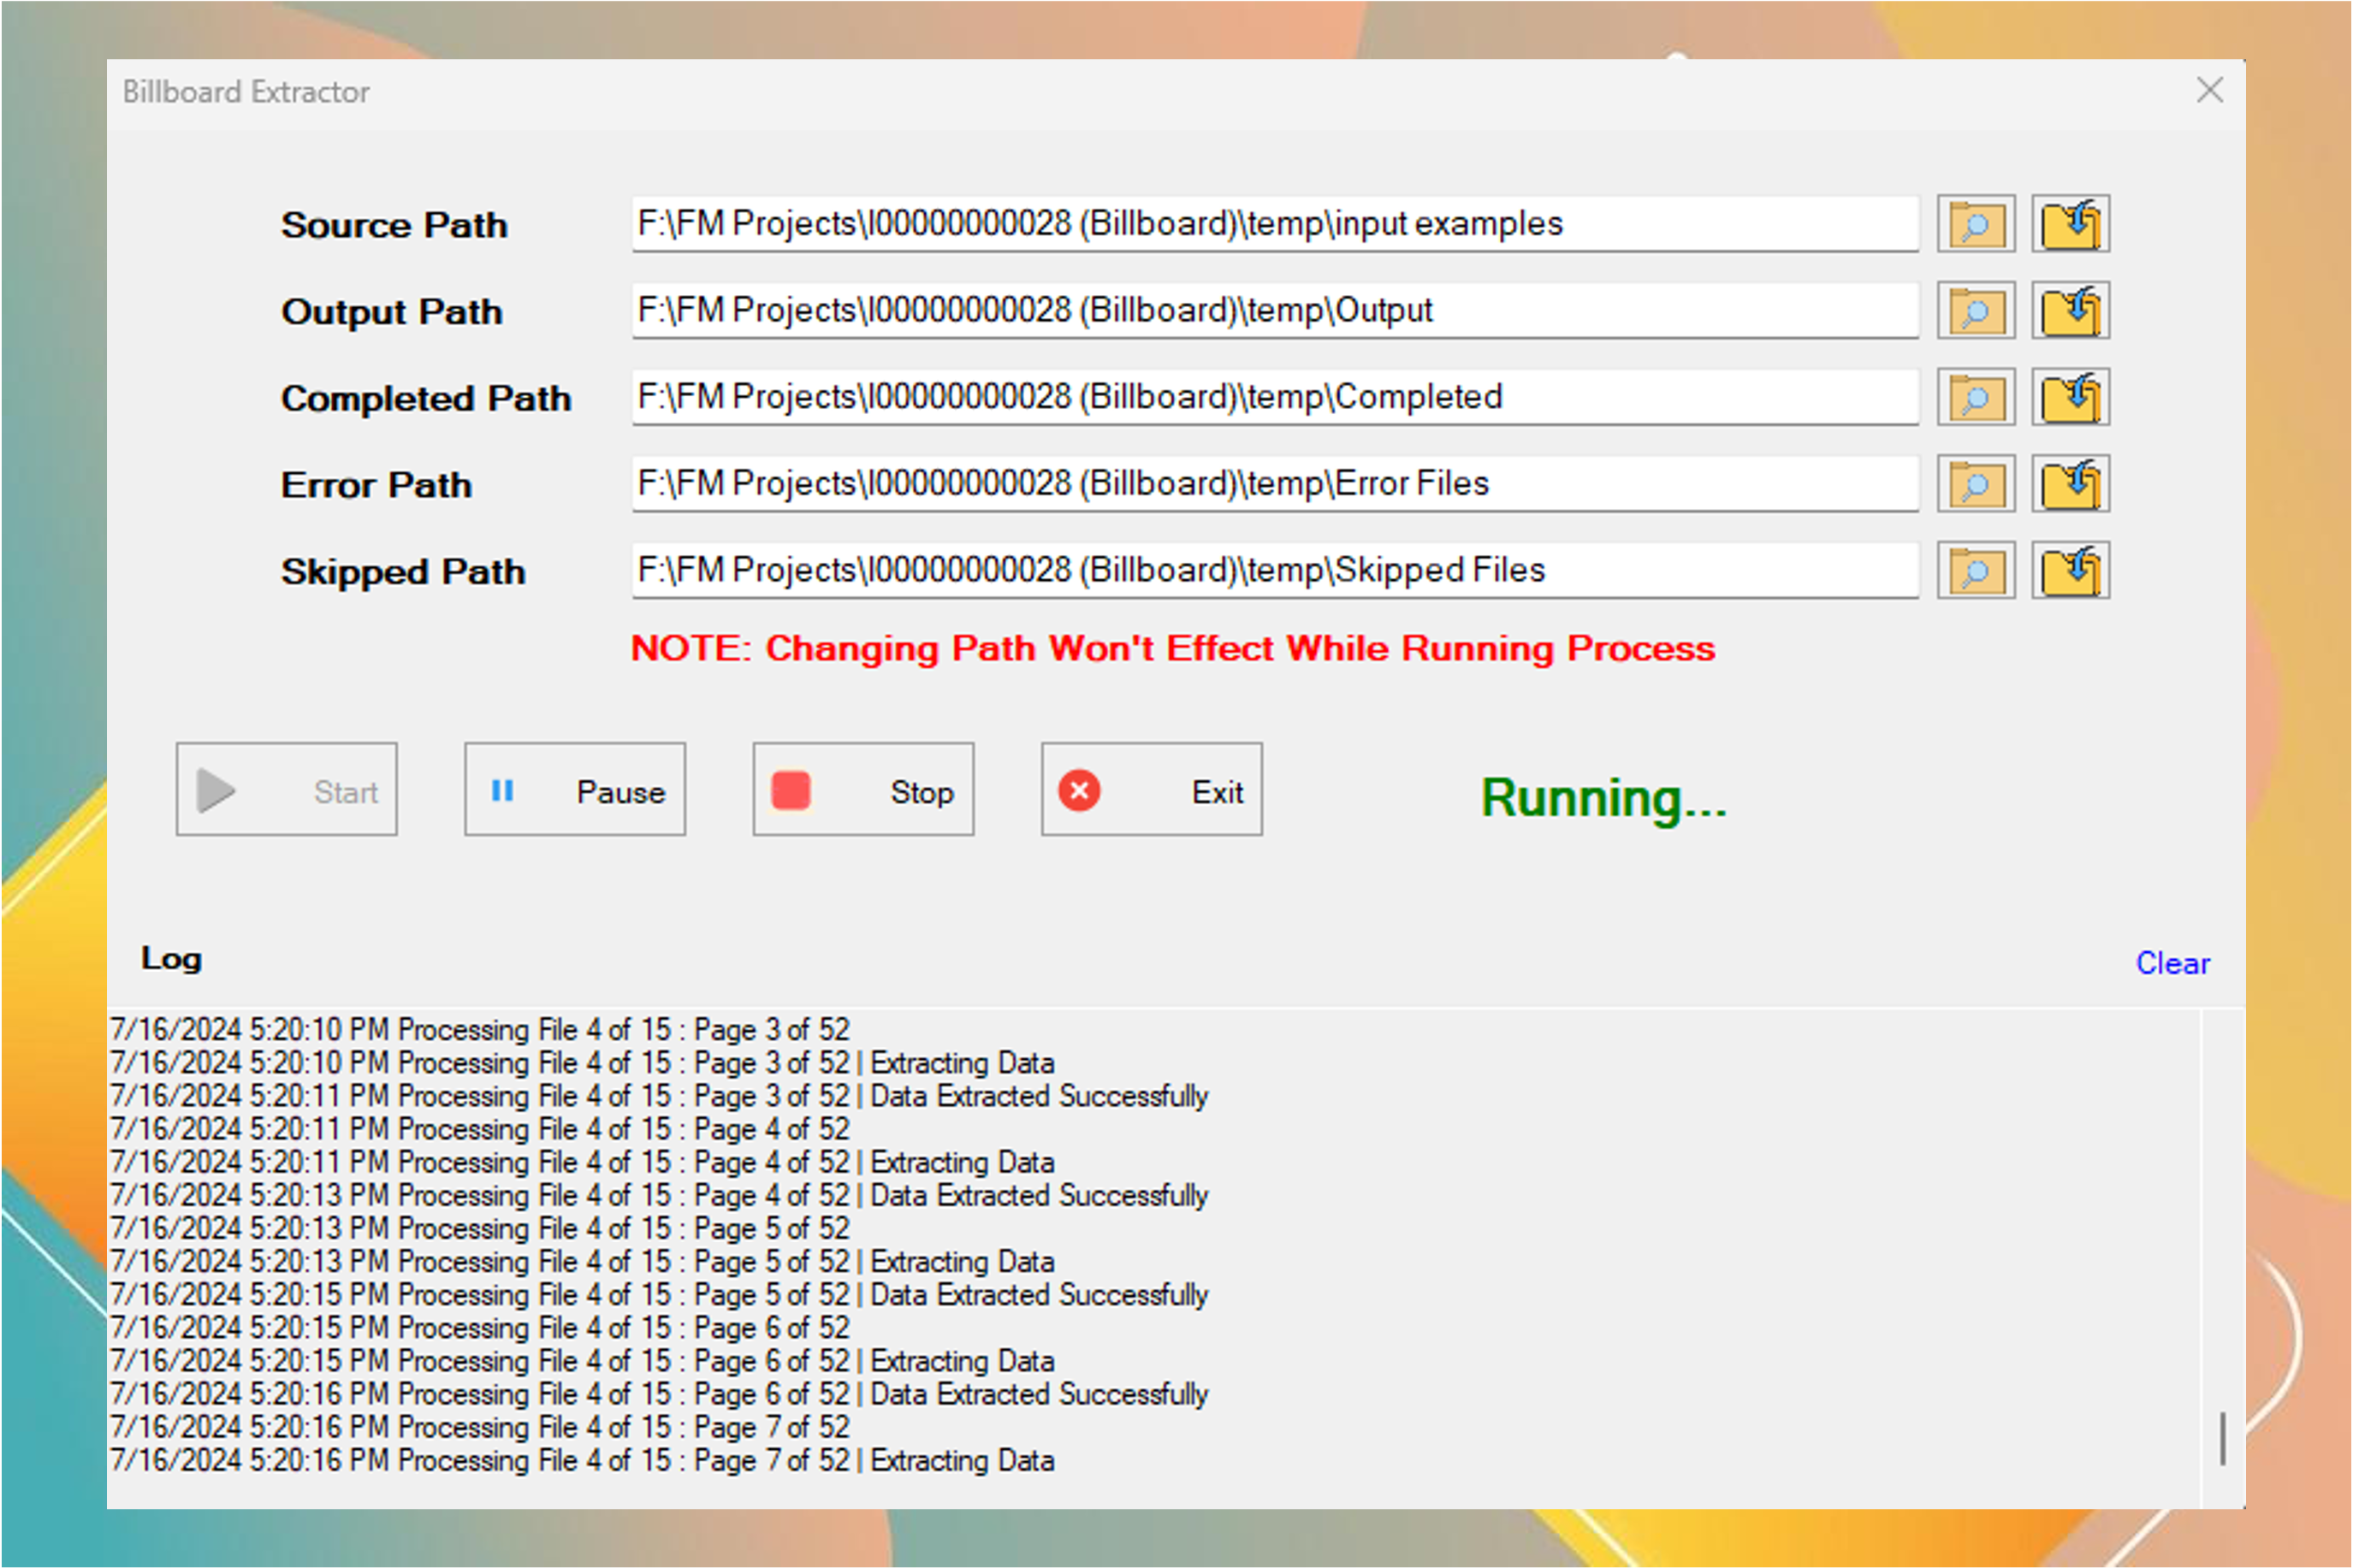Click the log scrollbar thumb
The image size is (2353, 1568).
pyautogui.click(x=2222, y=1439)
